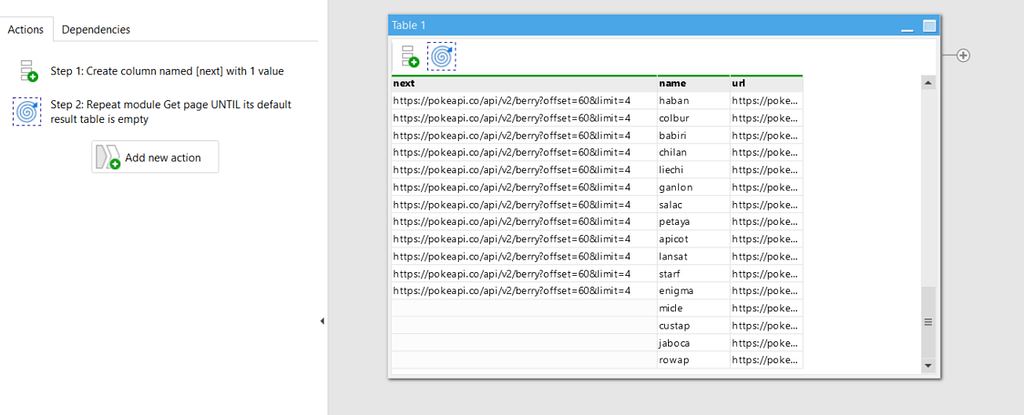
Task: Select the 'ganlon' name cell
Action: [x=694, y=187]
